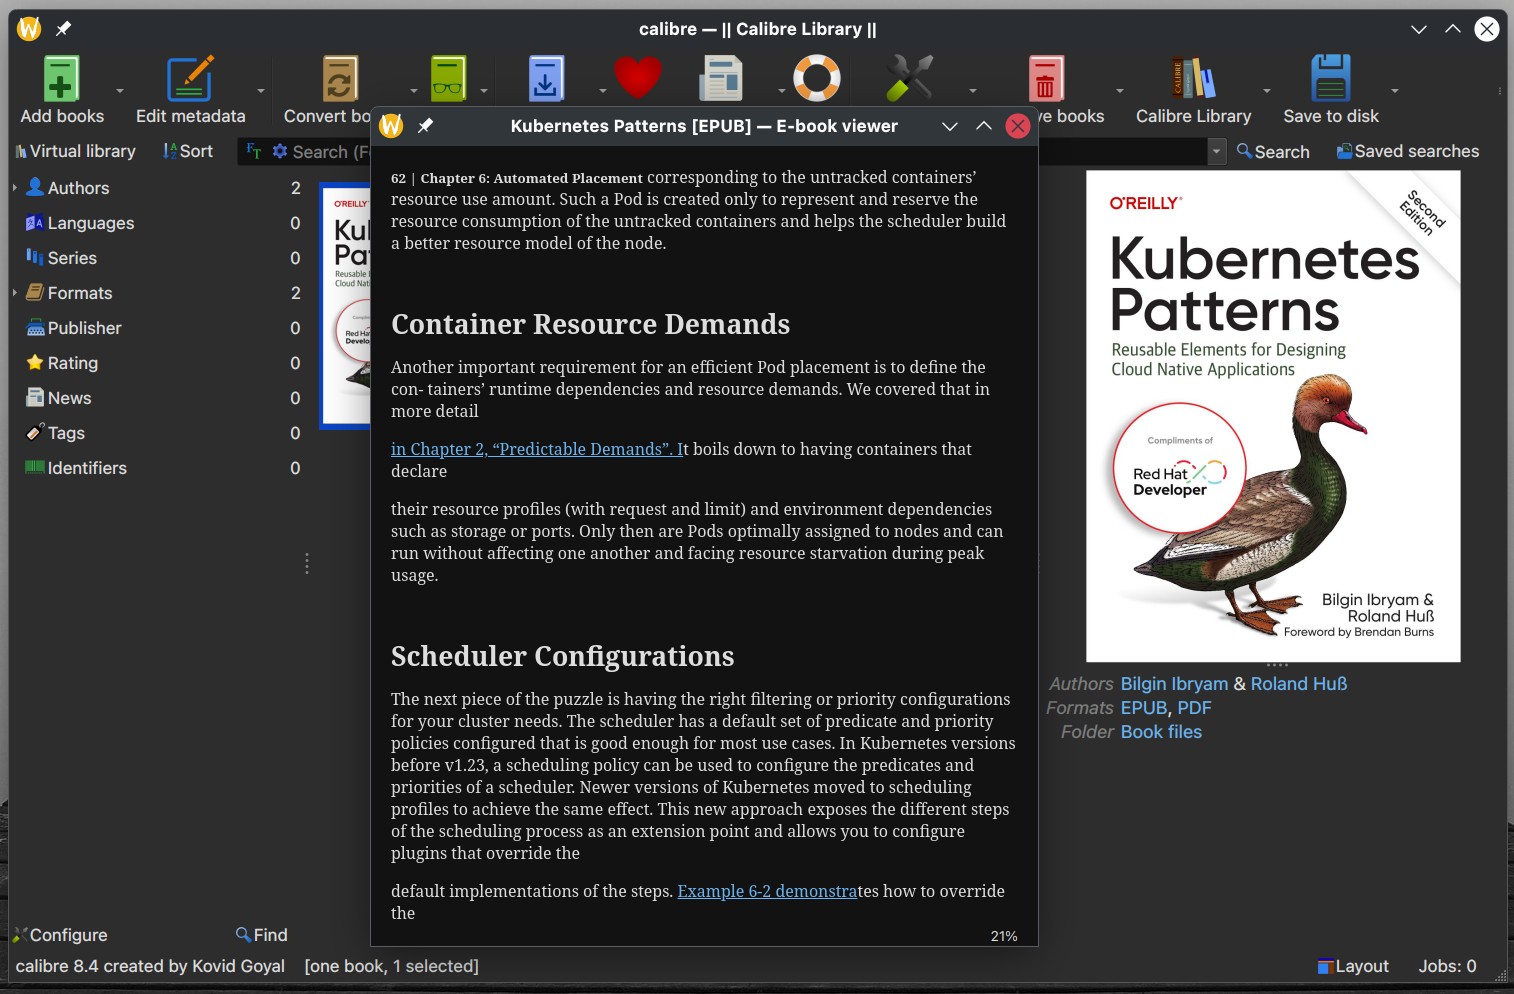This screenshot has height=994, width=1514.
Task: Click the Add books icon
Action: (61, 79)
